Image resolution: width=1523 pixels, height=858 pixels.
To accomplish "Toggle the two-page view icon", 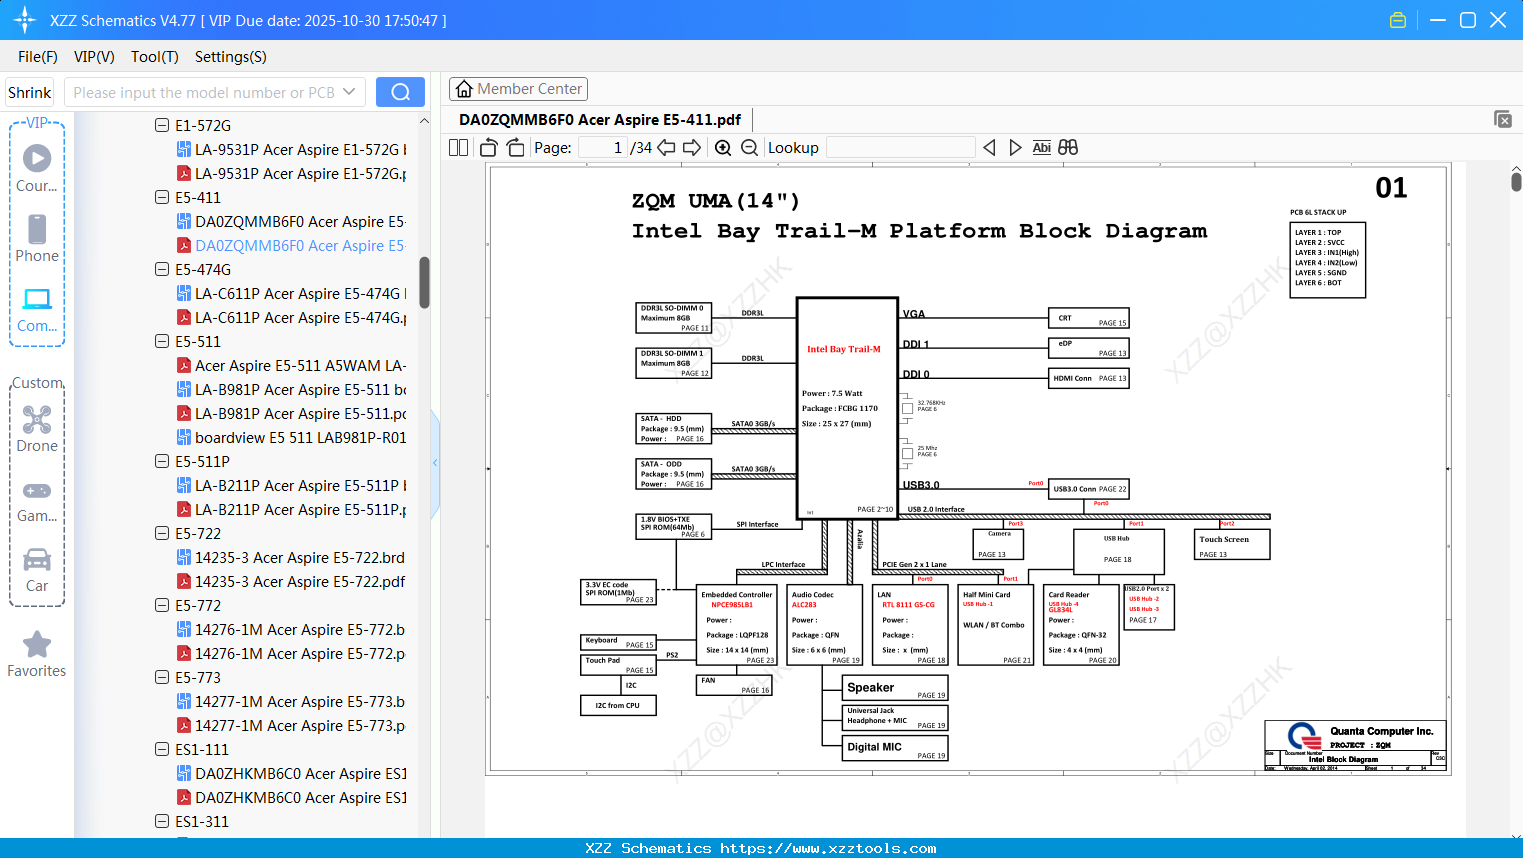I will pyautogui.click(x=458, y=147).
